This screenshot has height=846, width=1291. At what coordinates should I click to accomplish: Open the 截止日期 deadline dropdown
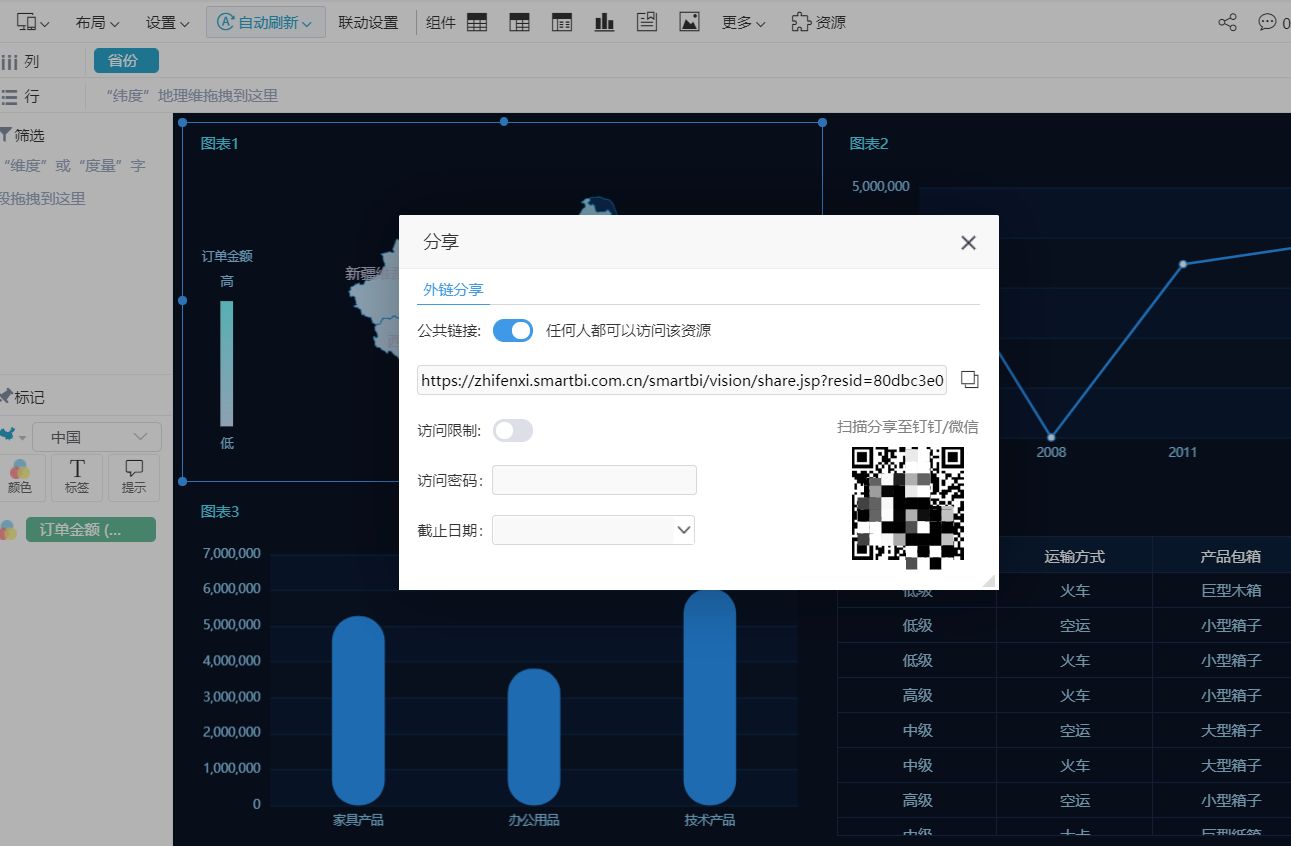click(x=593, y=530)
